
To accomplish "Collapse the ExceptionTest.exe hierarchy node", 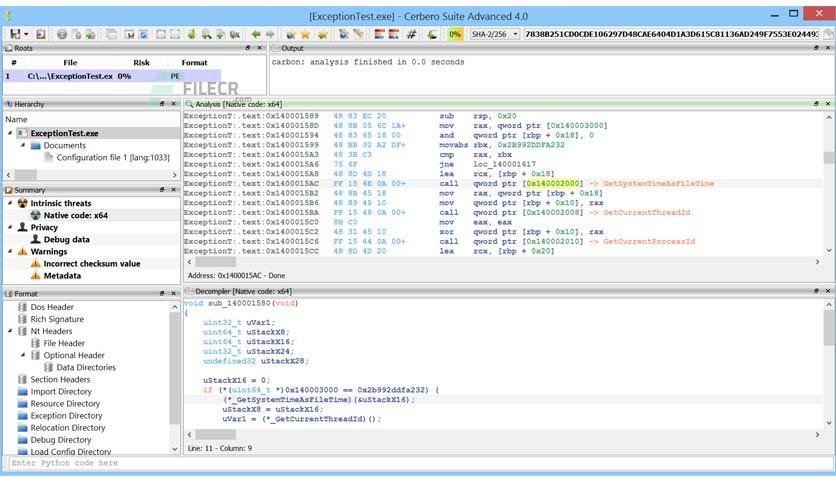I will click(10, 133).
